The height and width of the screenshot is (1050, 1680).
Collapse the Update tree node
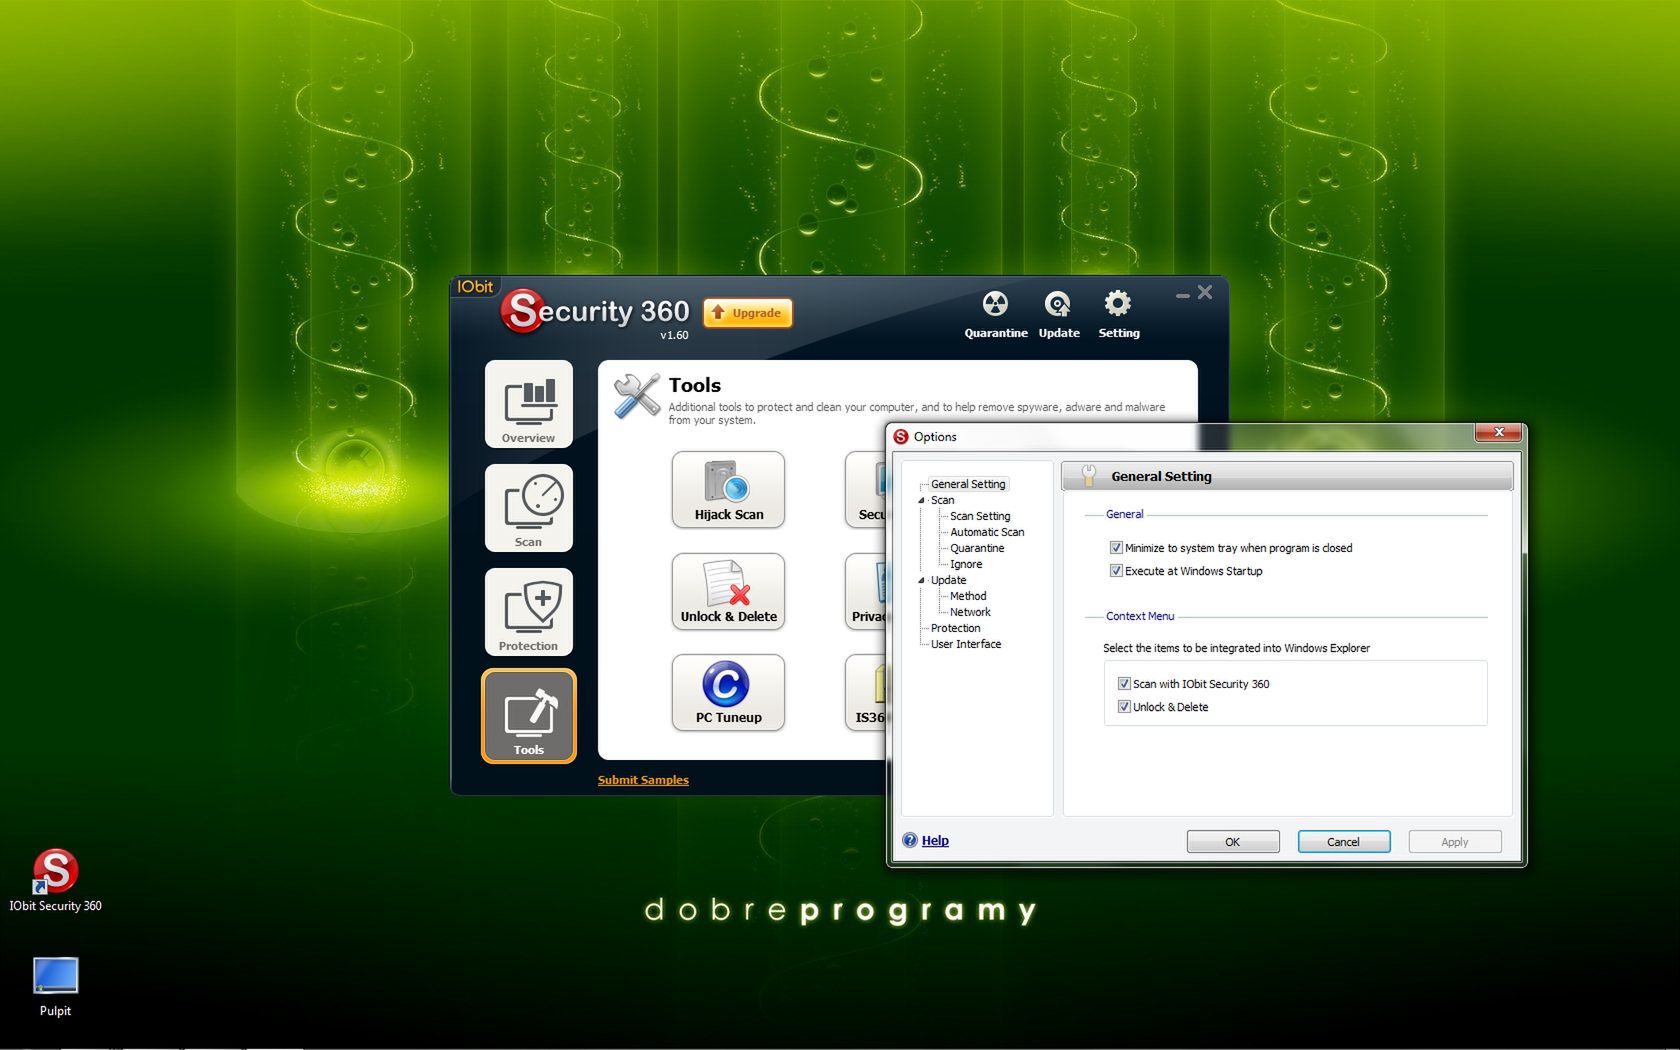921,580
